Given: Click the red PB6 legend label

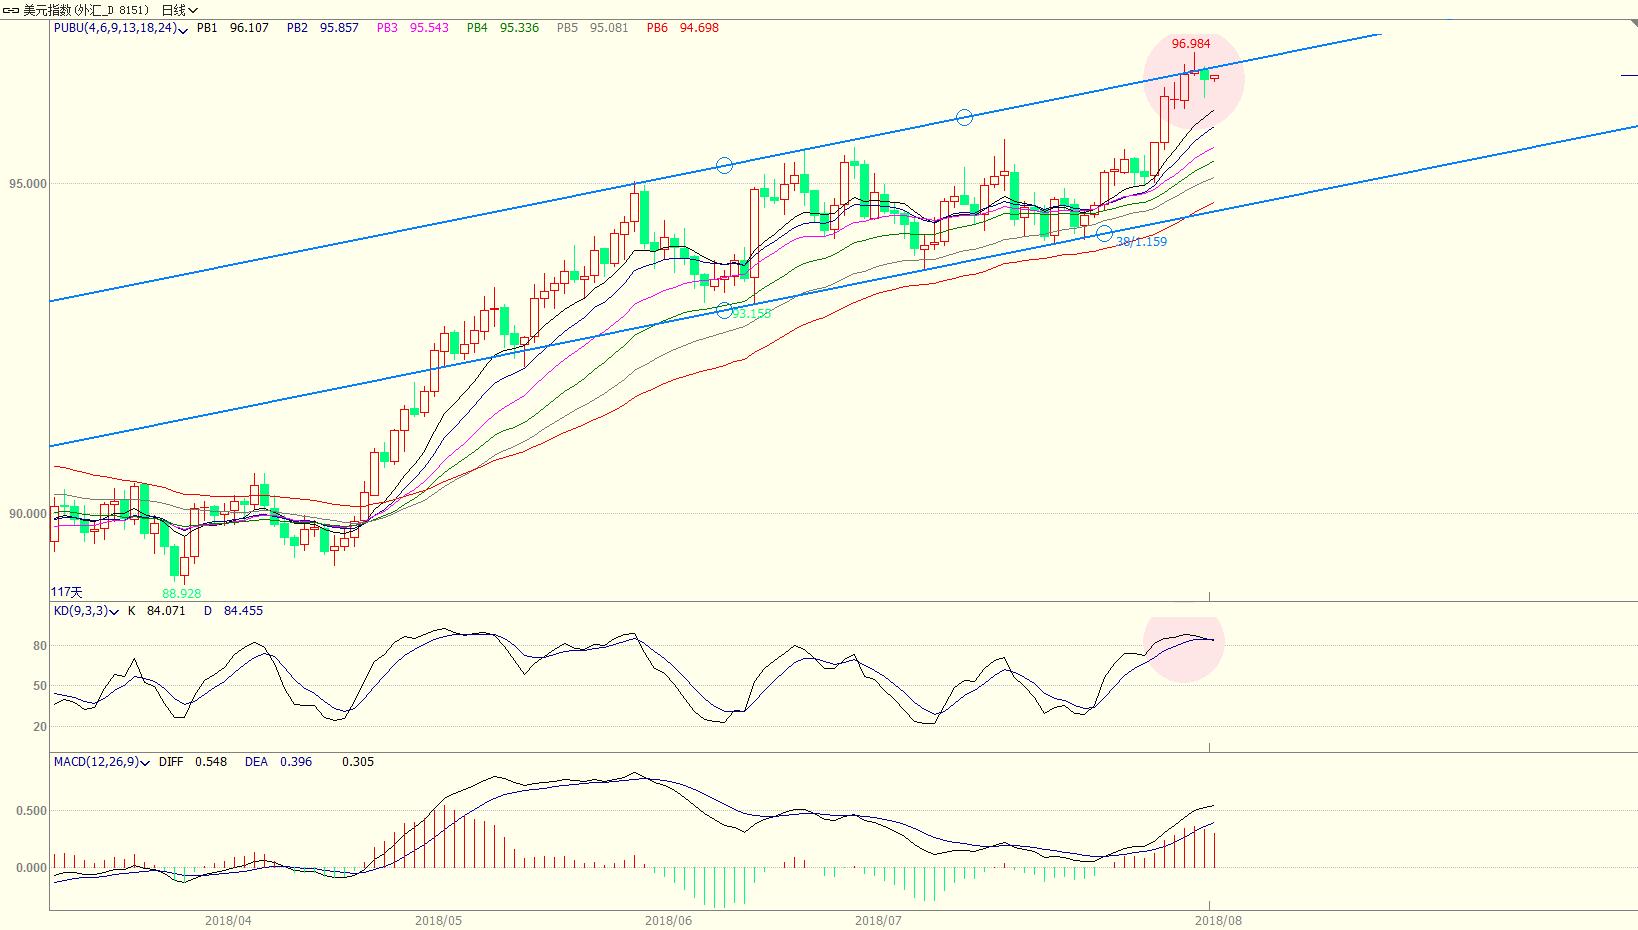Looking at the screenshot, I should click(656, 28).
